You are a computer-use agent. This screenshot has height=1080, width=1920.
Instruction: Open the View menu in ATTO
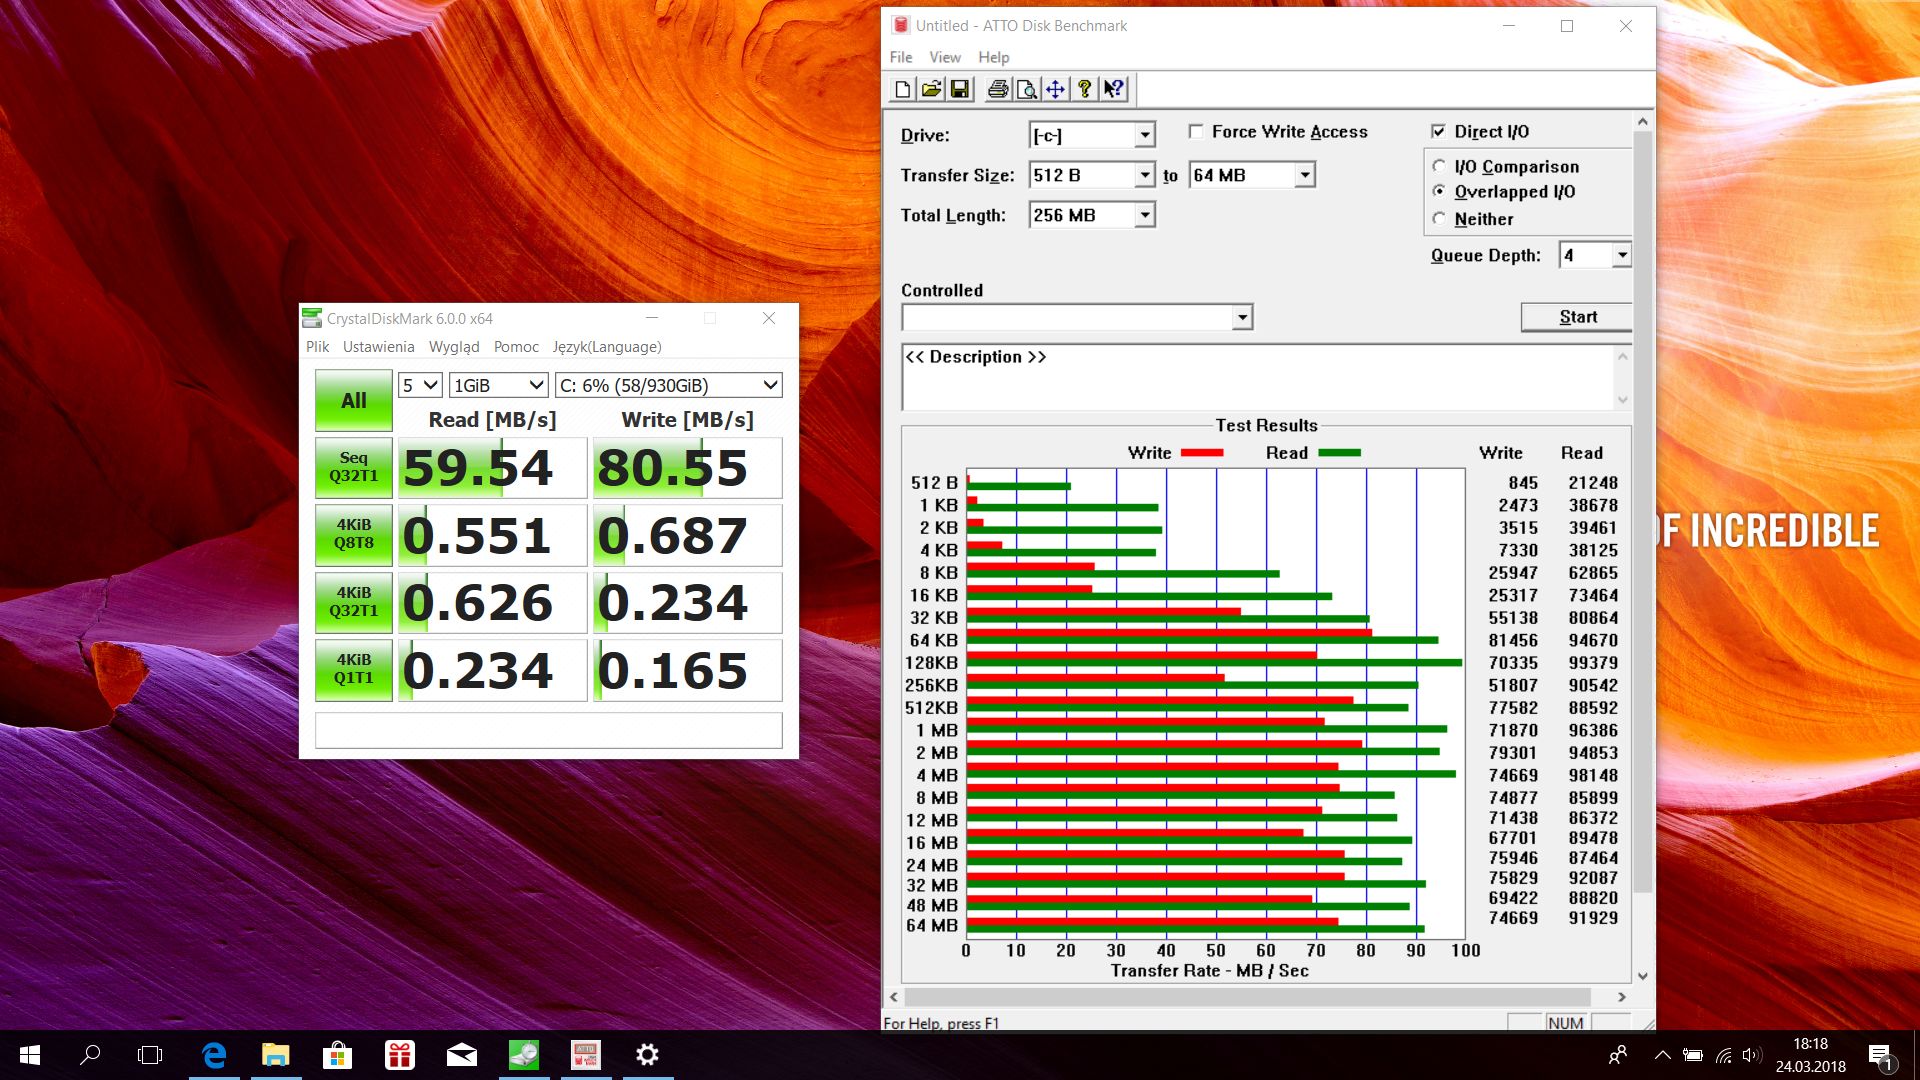tap(944, 58)
